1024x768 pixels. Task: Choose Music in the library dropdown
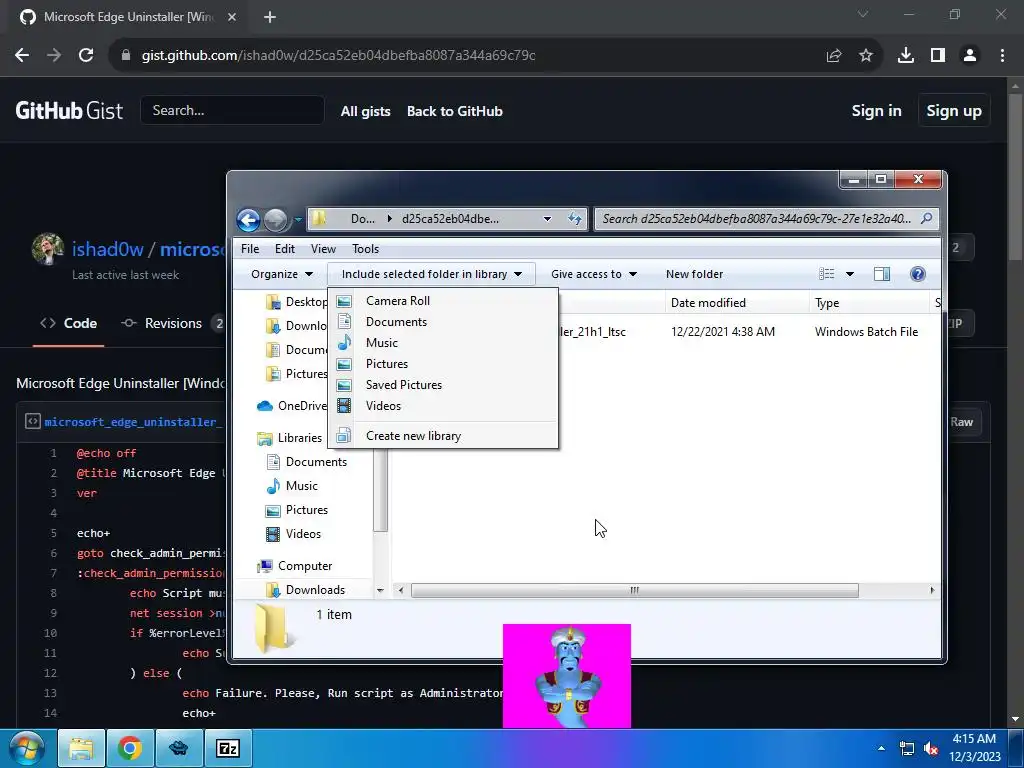tap(443, 343)
